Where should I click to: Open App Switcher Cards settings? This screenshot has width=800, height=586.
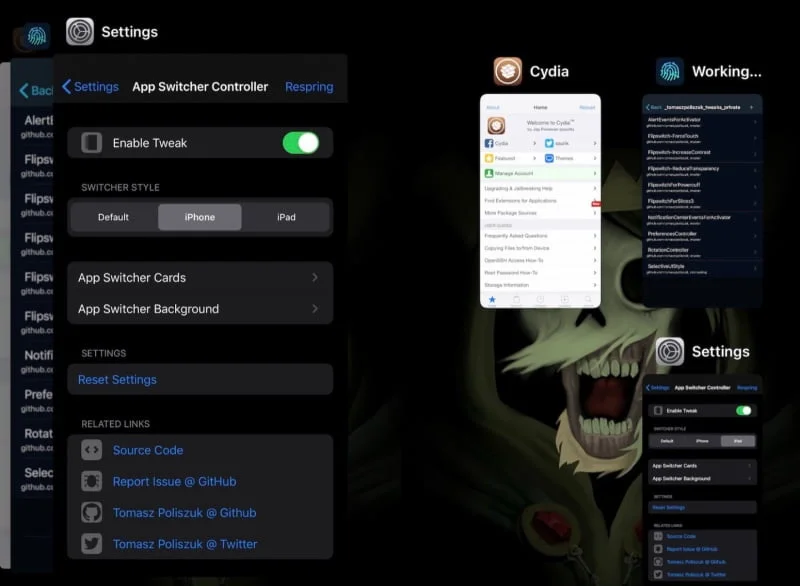point(200,277)
